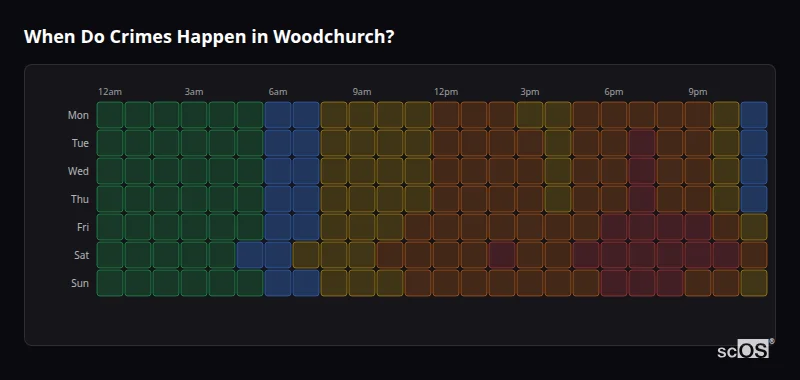Select the Sunday 11pm yellow cell

coord(754,283)
